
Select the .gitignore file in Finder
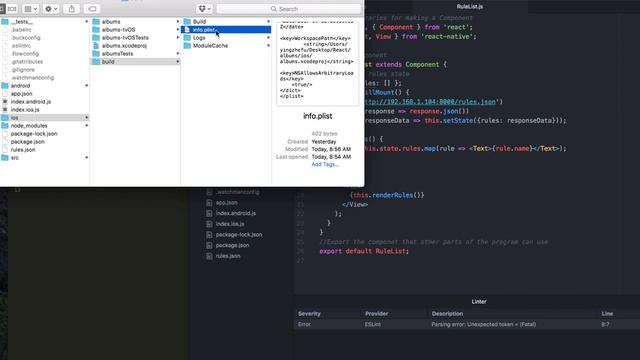pos(23,70)
